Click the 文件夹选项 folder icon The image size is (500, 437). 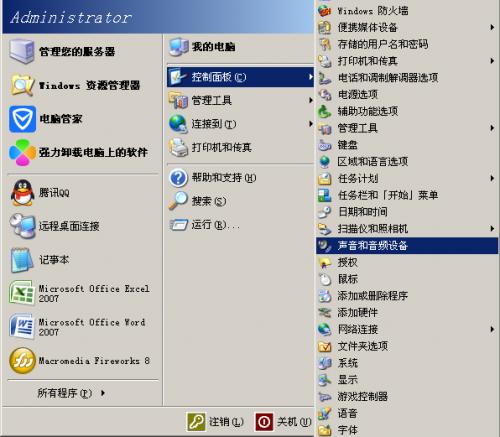click(324, 346)
